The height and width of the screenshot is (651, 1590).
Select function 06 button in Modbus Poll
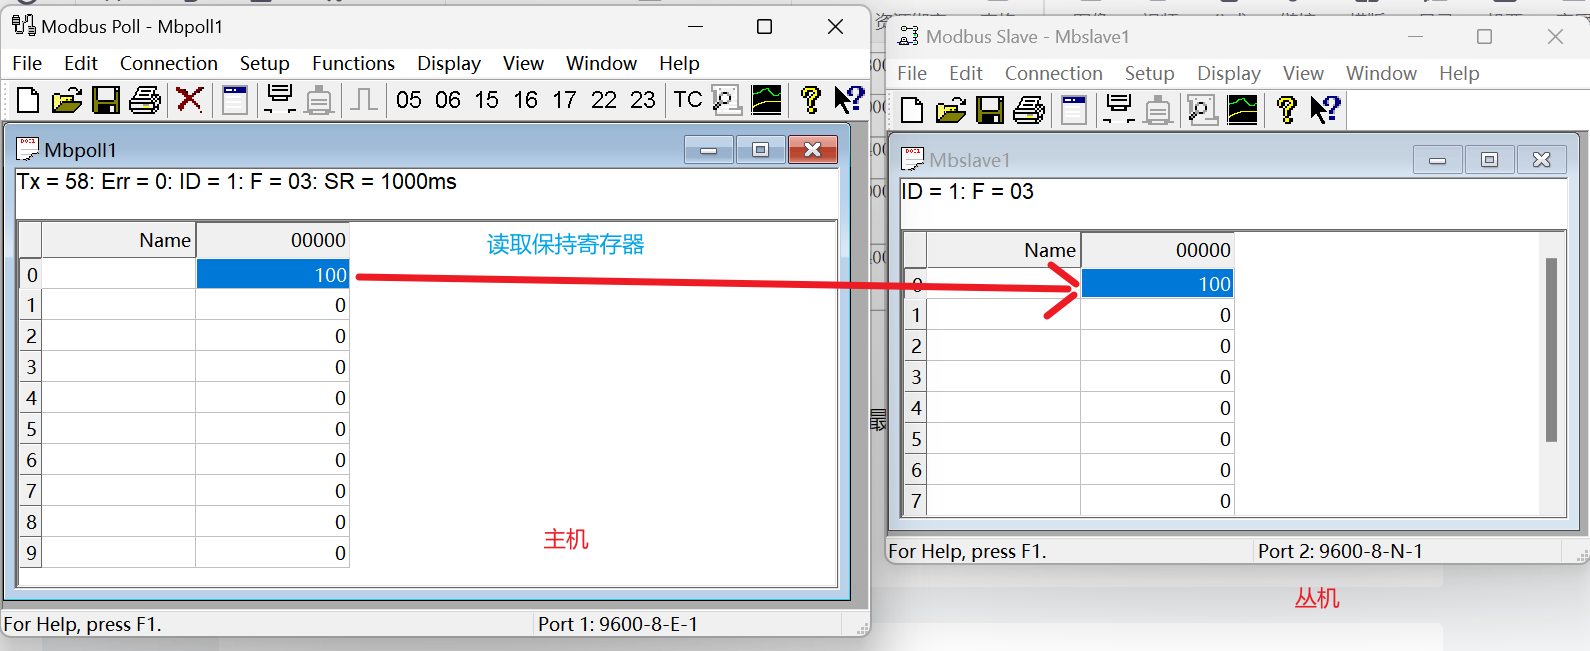click(x=448, y=100)
